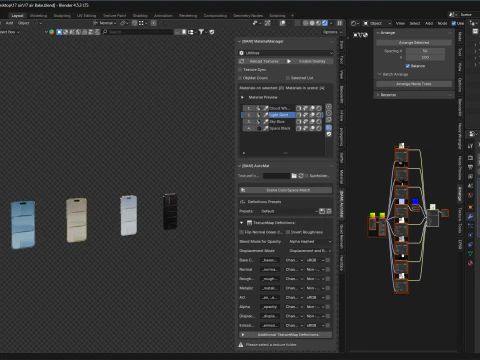480x360 pixels.
Task: Open Blend Mode Alpha Hashed dropdown
Action: [309, 242]
